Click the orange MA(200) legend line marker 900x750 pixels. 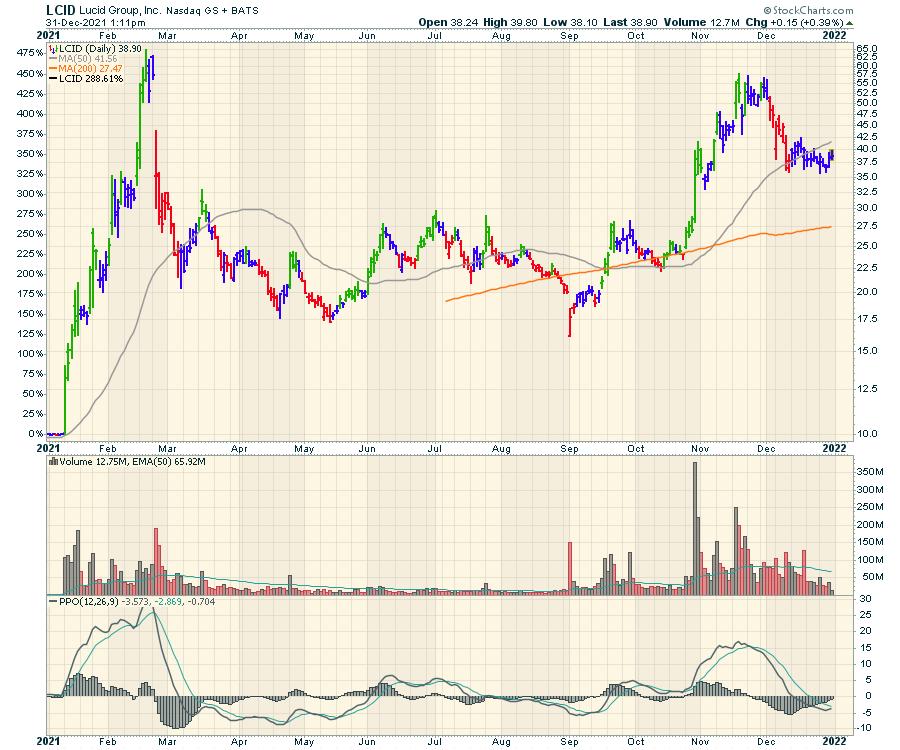[52, 67]
